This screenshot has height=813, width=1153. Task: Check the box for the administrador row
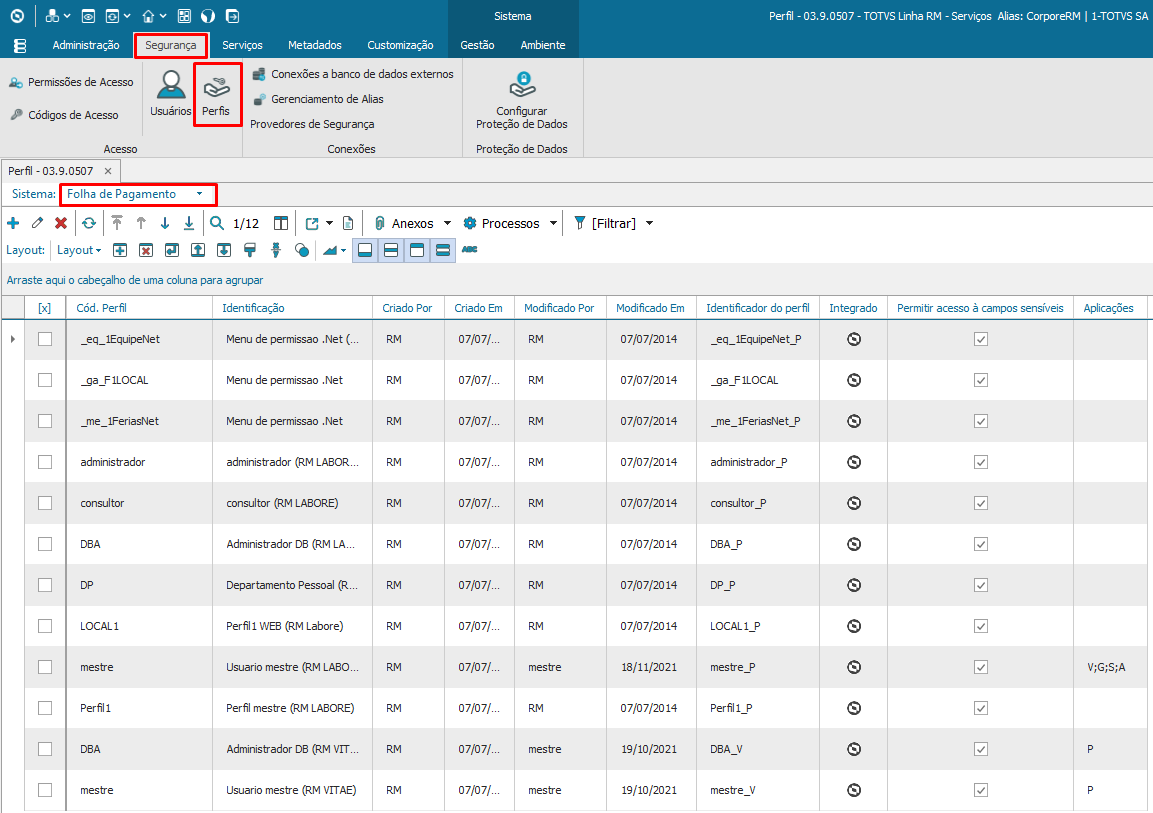[45, 462]
